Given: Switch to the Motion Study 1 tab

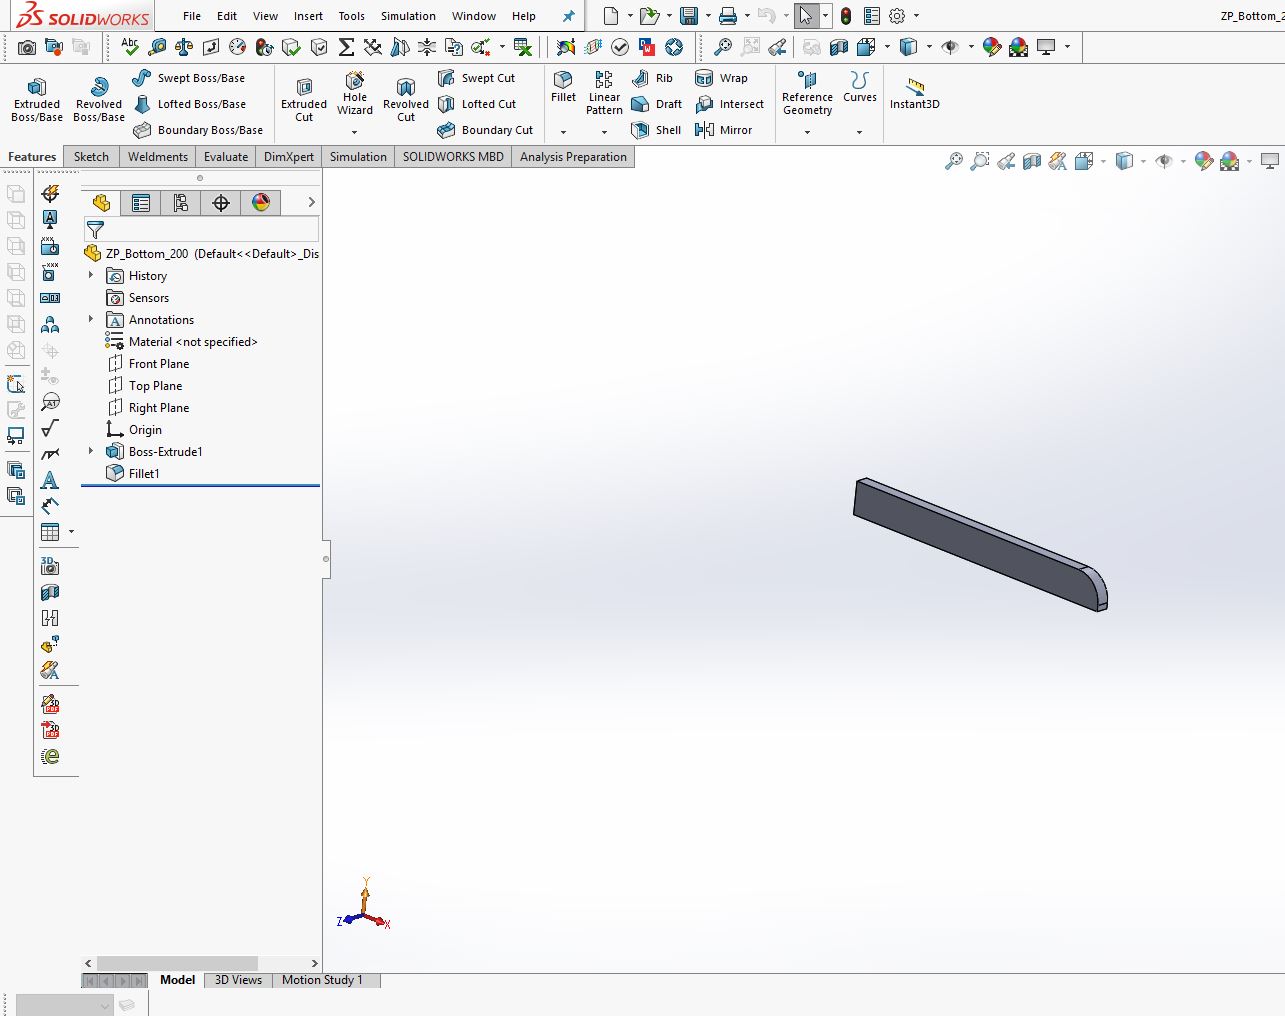Looking at the screenshot, I should click(322, 980).
